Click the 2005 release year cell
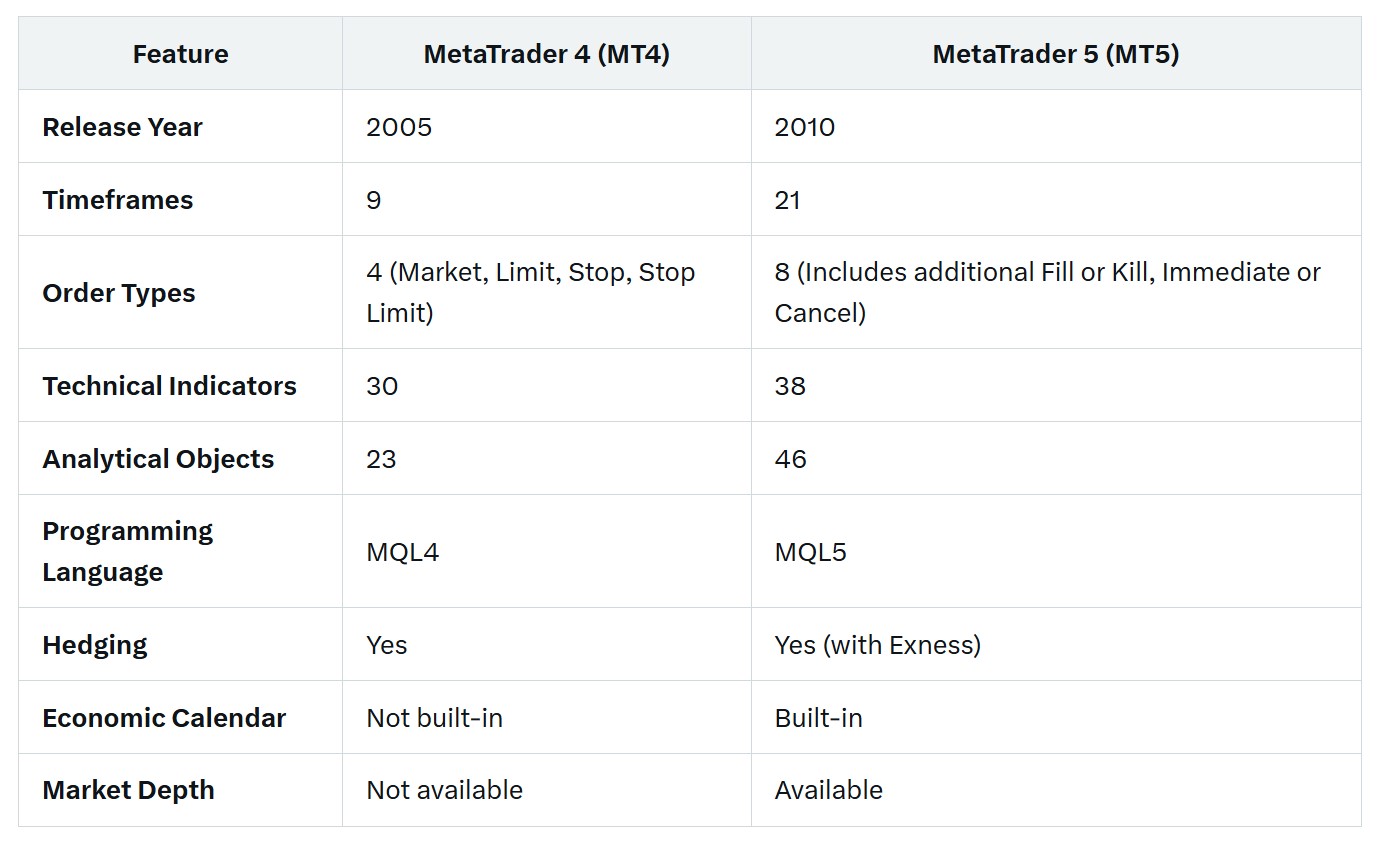 pos(399,127)
